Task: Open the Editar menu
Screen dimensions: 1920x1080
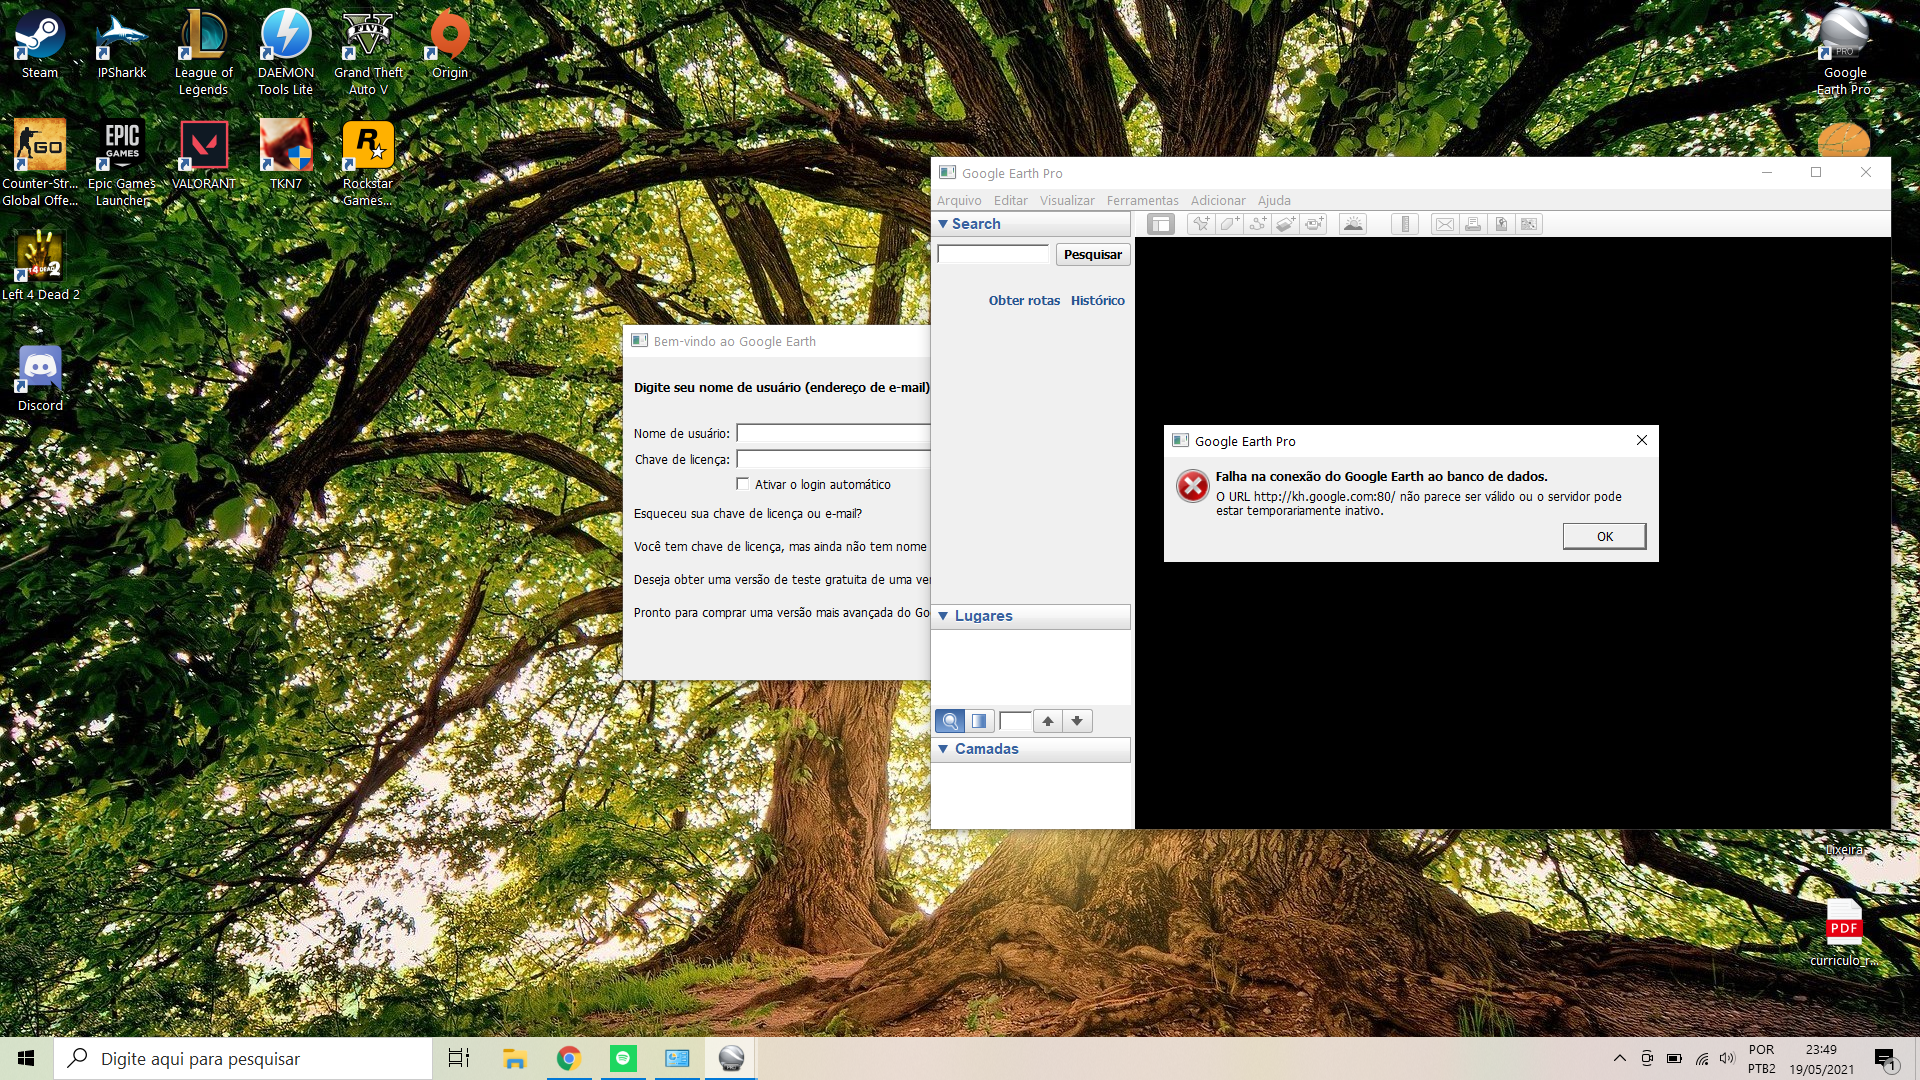Action: 1010,200
